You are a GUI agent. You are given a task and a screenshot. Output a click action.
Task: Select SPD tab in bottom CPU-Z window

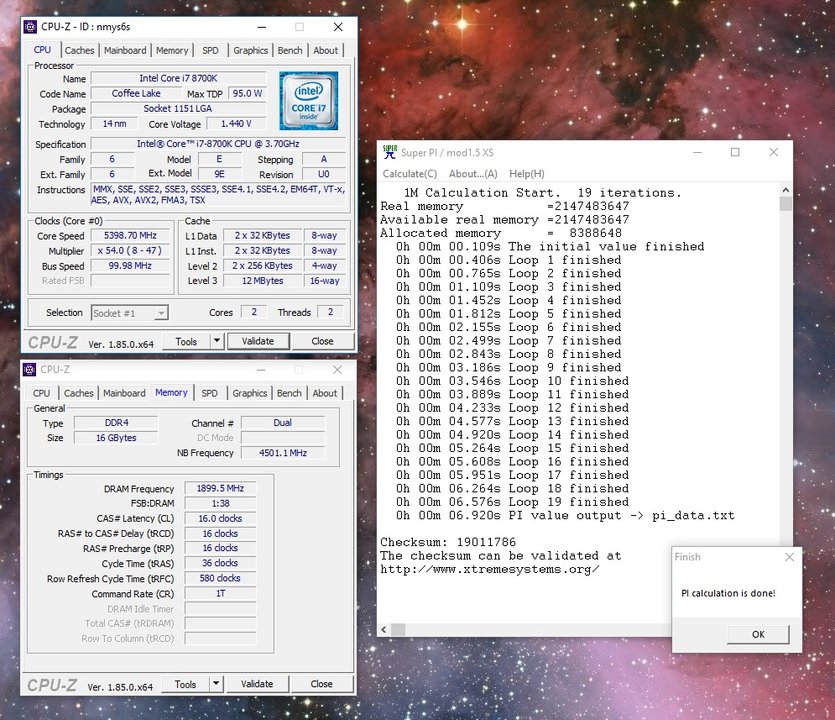(209, 393)
